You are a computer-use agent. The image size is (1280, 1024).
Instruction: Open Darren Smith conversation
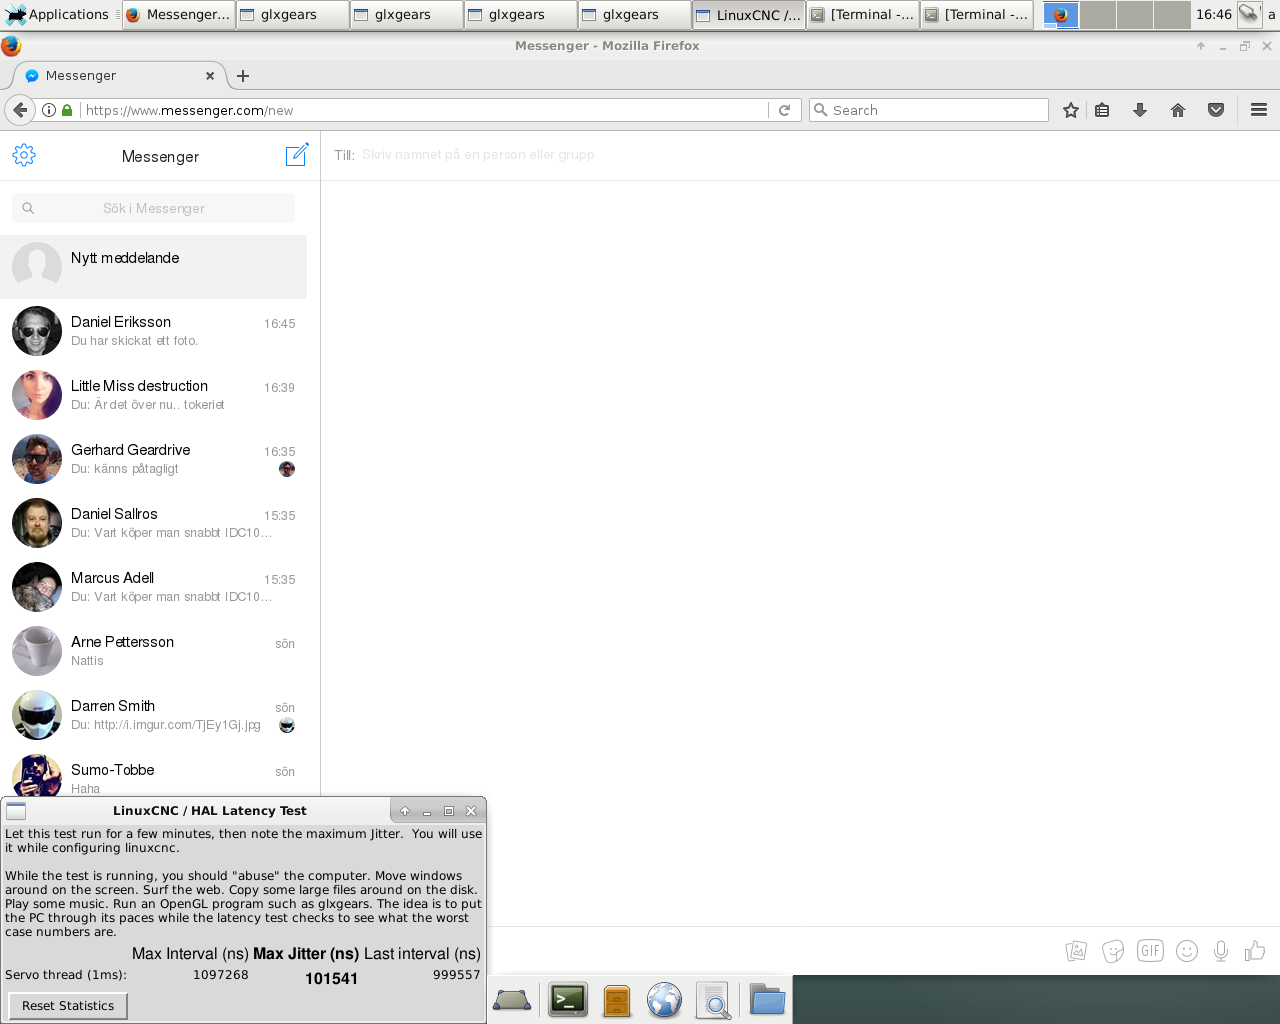[154, 715]
